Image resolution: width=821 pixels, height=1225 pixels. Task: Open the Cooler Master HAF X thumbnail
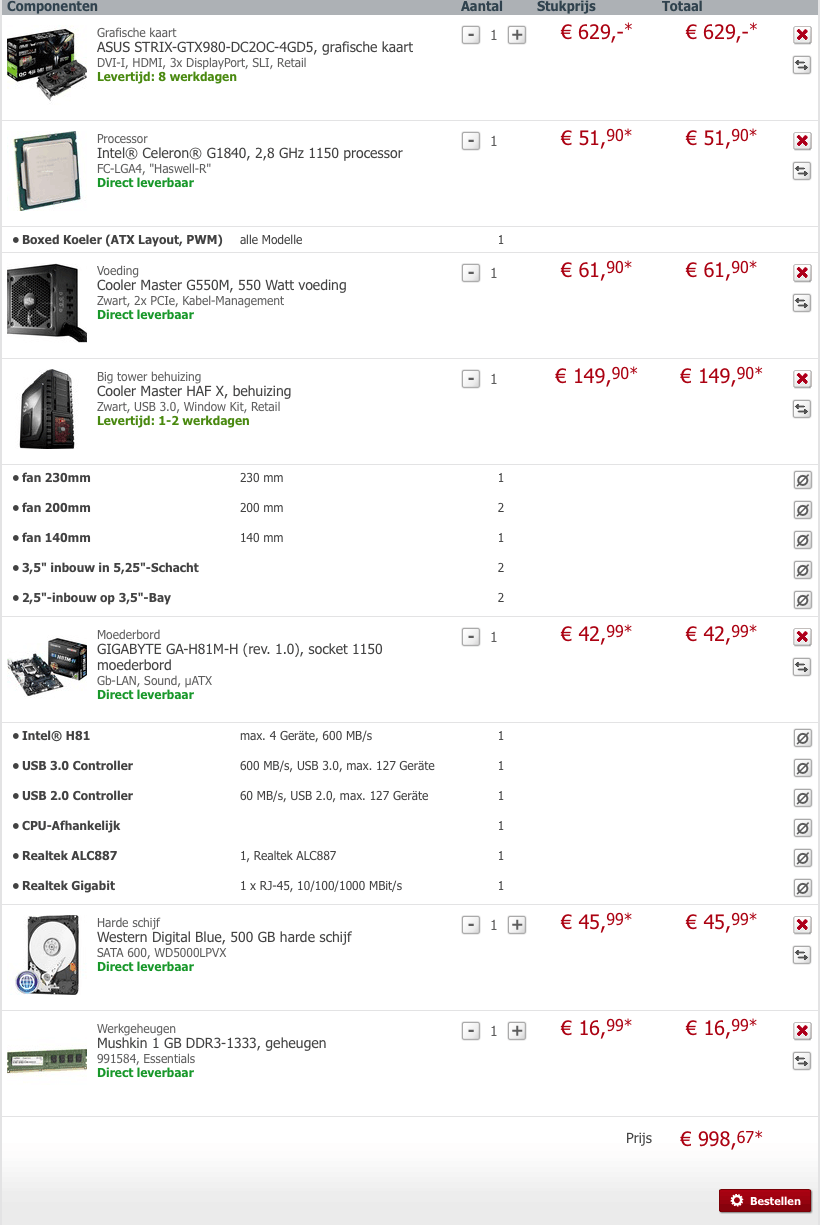(x=47, y=408)
